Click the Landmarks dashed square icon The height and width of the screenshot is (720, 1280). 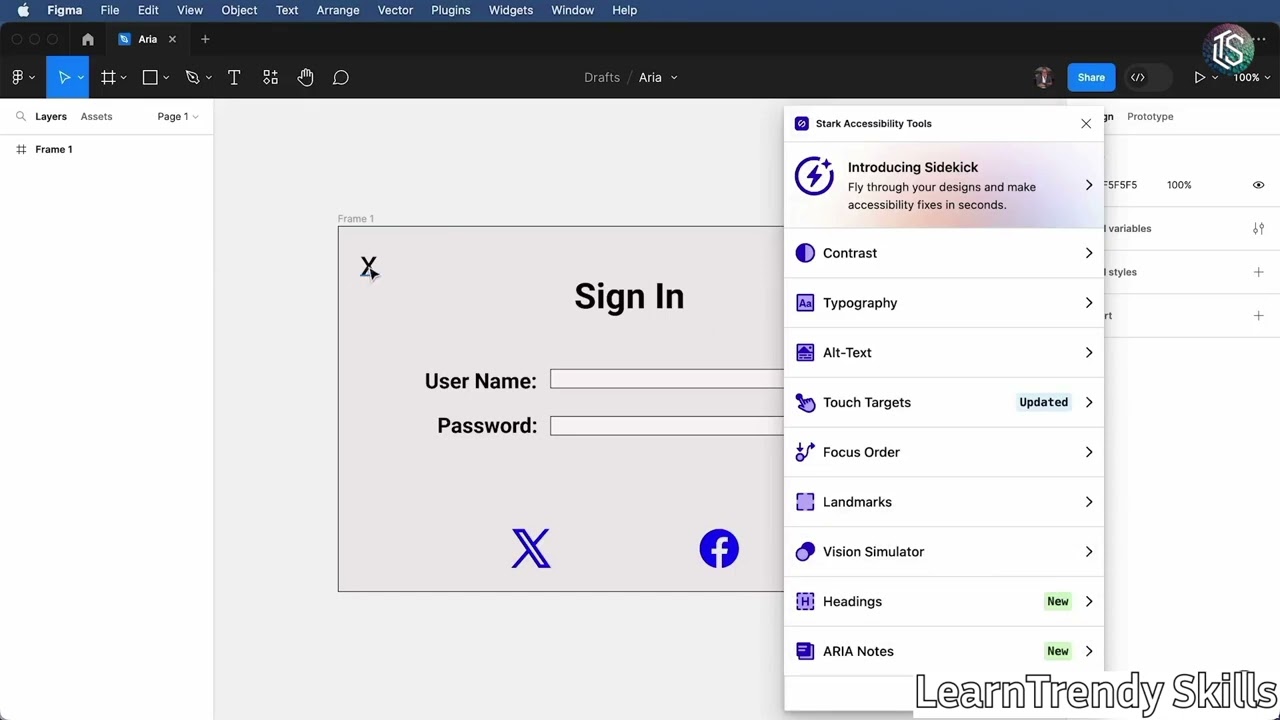(805, 502)
